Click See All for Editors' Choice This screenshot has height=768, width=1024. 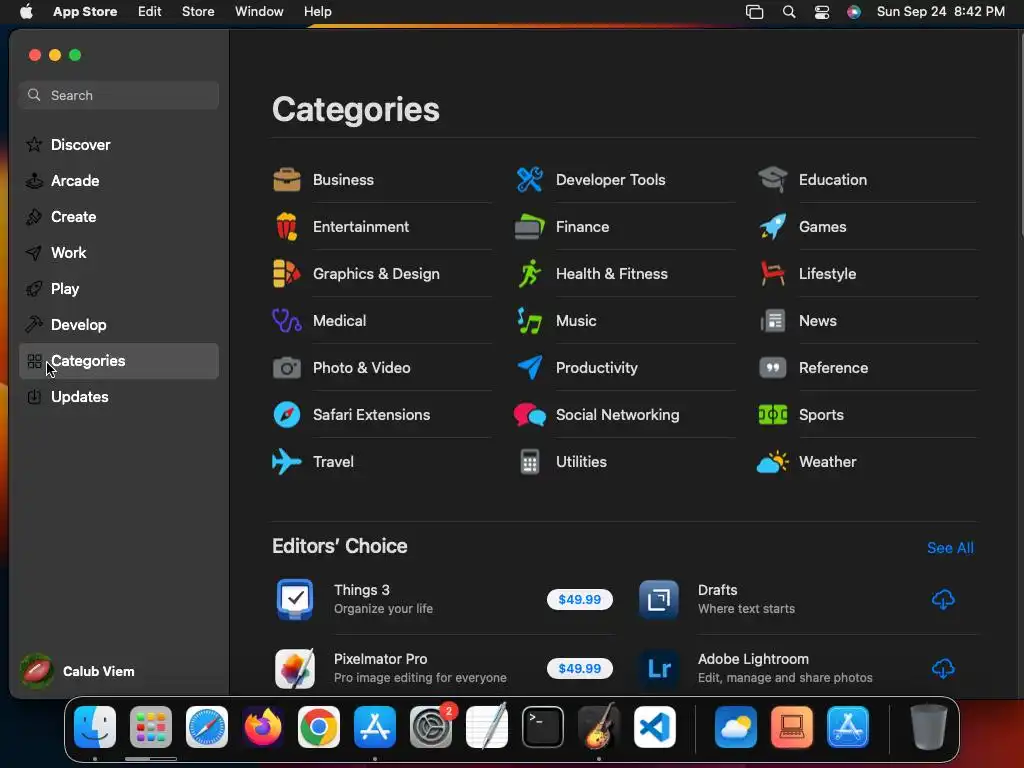tap(950, 548)
